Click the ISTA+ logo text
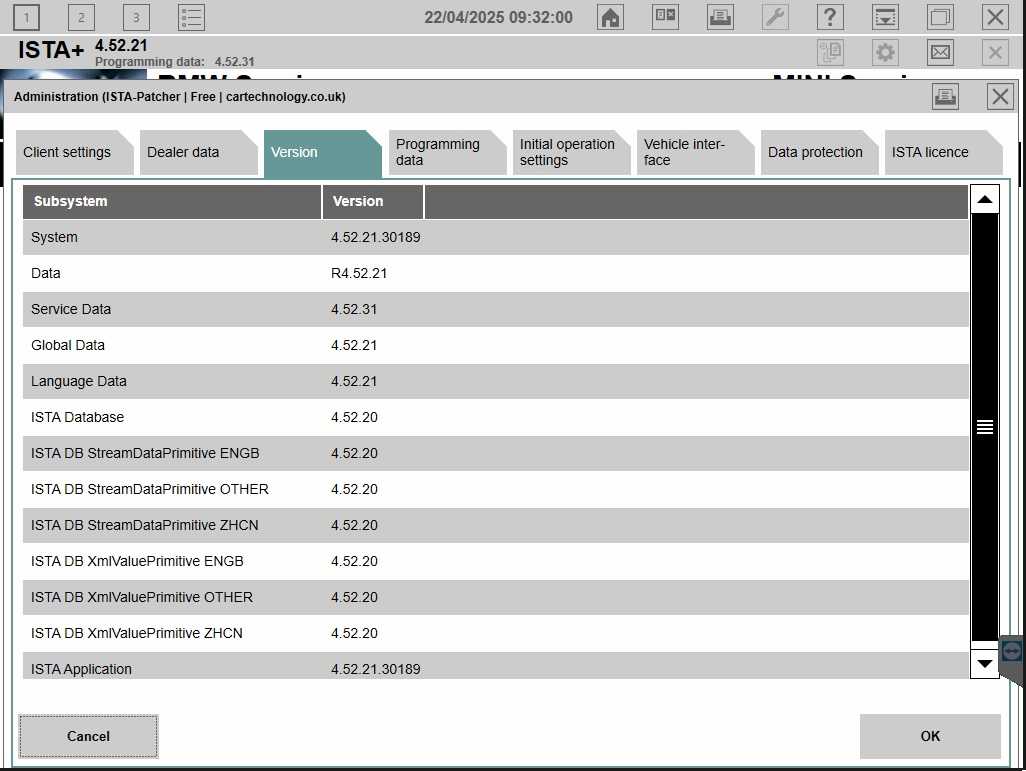This screenshot has height=771, width=1026. [x=51, y=50]
